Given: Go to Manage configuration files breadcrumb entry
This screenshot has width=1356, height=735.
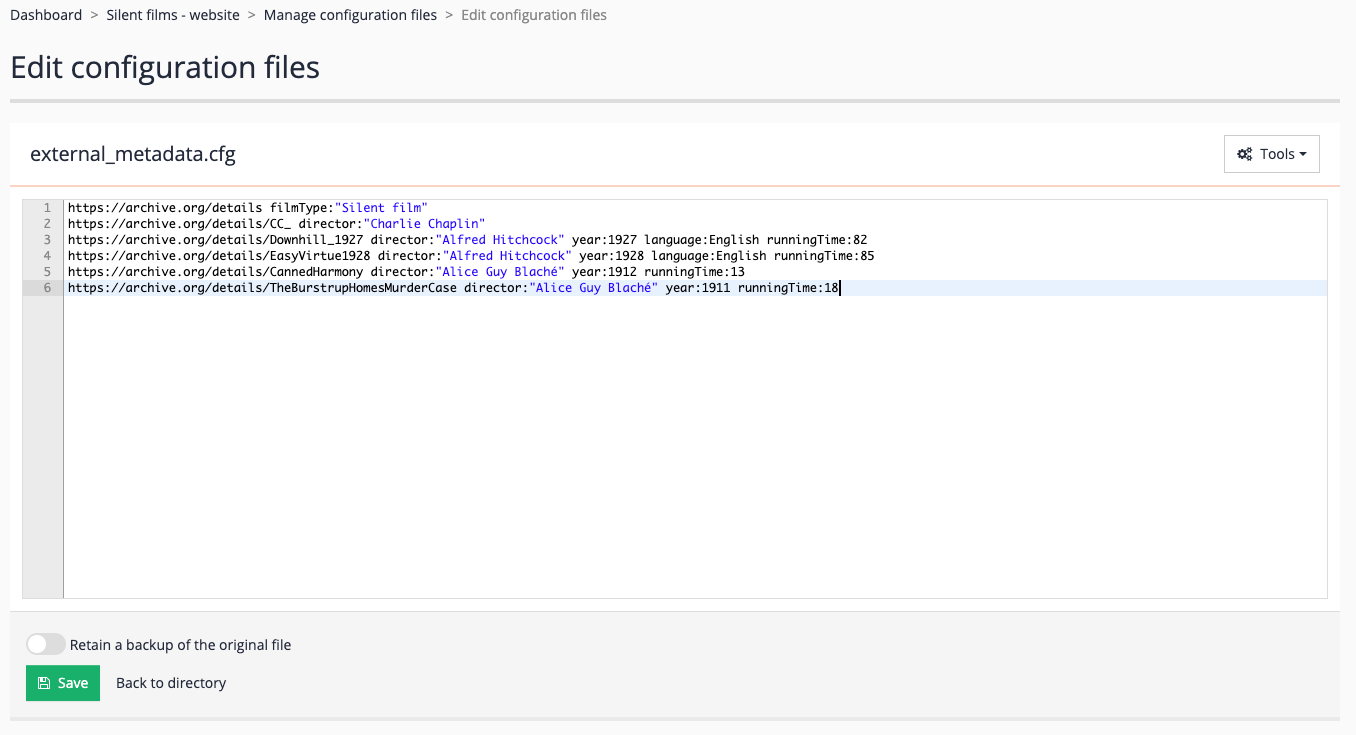Looking at the screenshot, I should click(x=350, y=14).
